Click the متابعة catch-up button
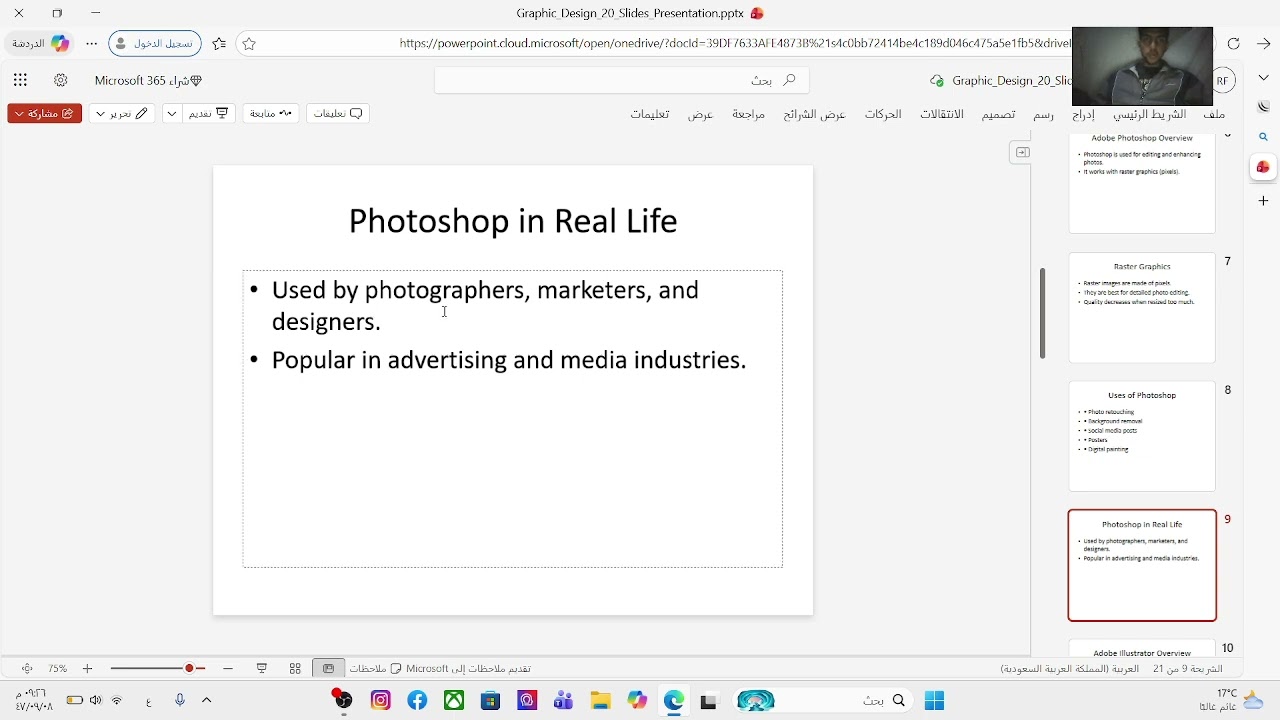 coord(271,114)
